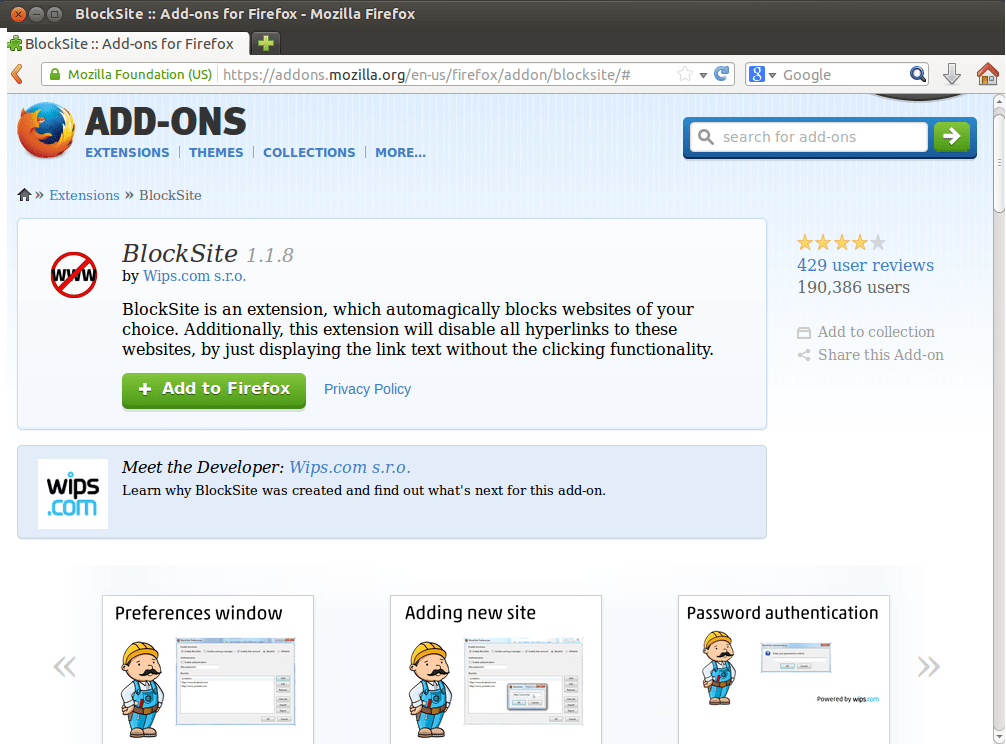Click the browser home icon
This screenshot has height=744, width=1006.
point(986,73)
